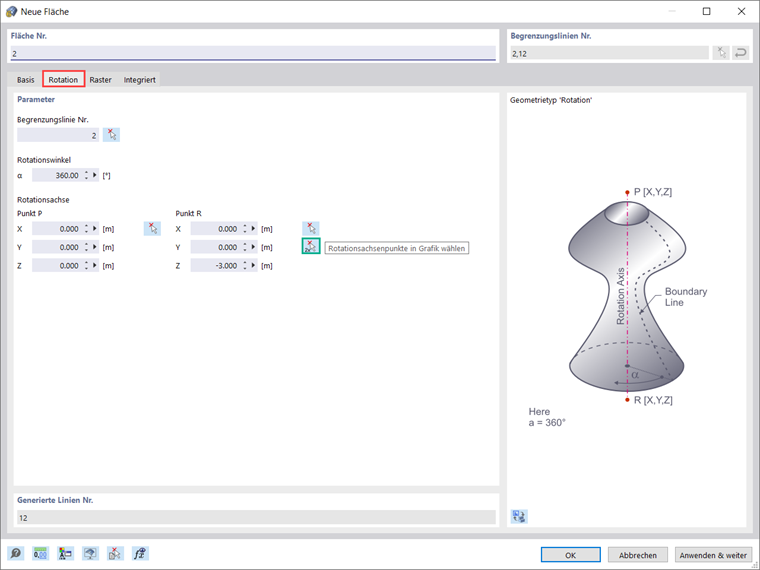760x570 pixels.
Task: Open the Rotation tab
Action: point(63,79)
